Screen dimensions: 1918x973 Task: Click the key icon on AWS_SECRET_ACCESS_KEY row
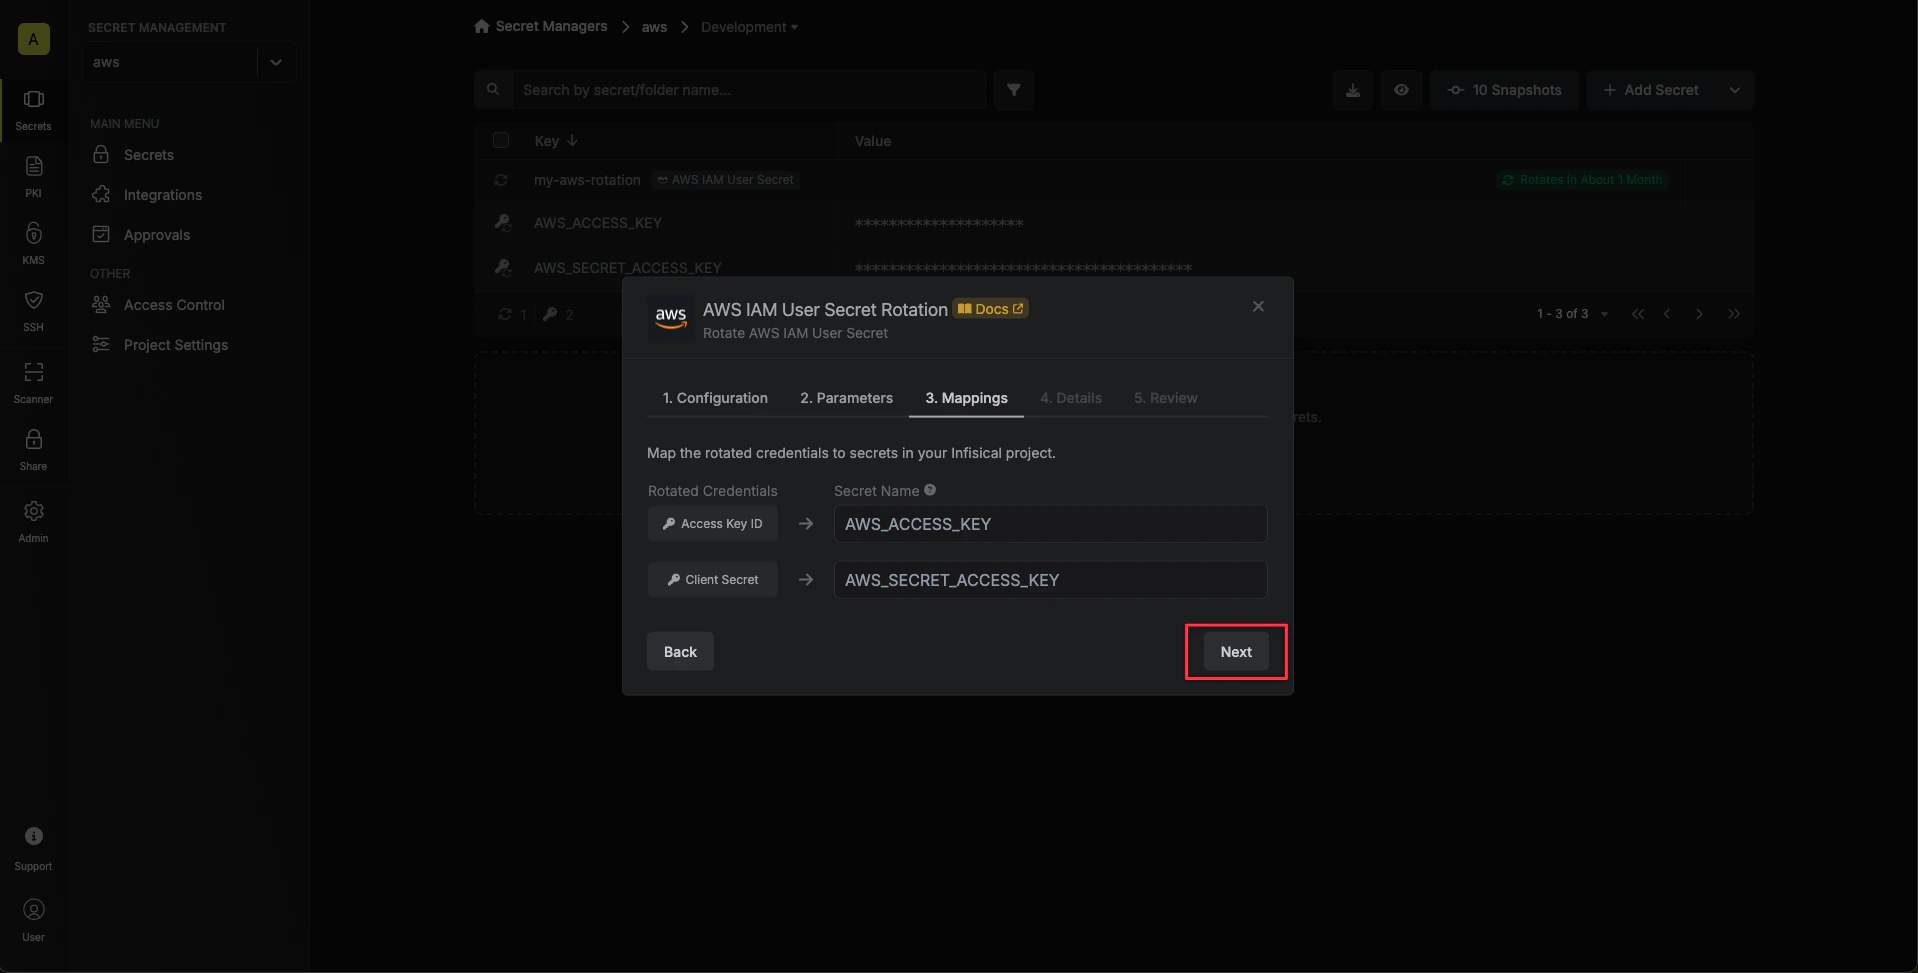point(503,267)
